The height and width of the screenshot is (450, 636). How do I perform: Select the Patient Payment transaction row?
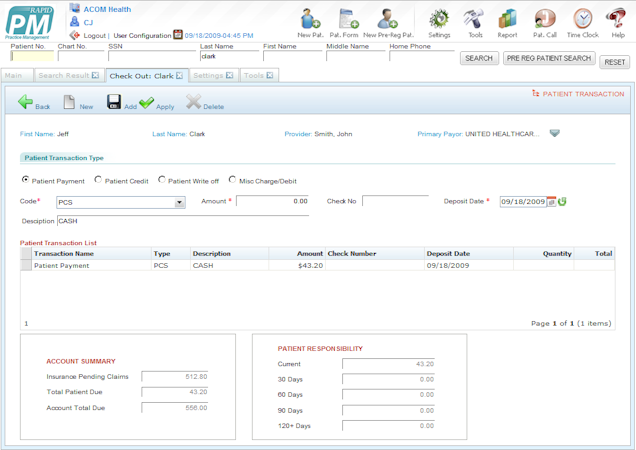[318, 265]
